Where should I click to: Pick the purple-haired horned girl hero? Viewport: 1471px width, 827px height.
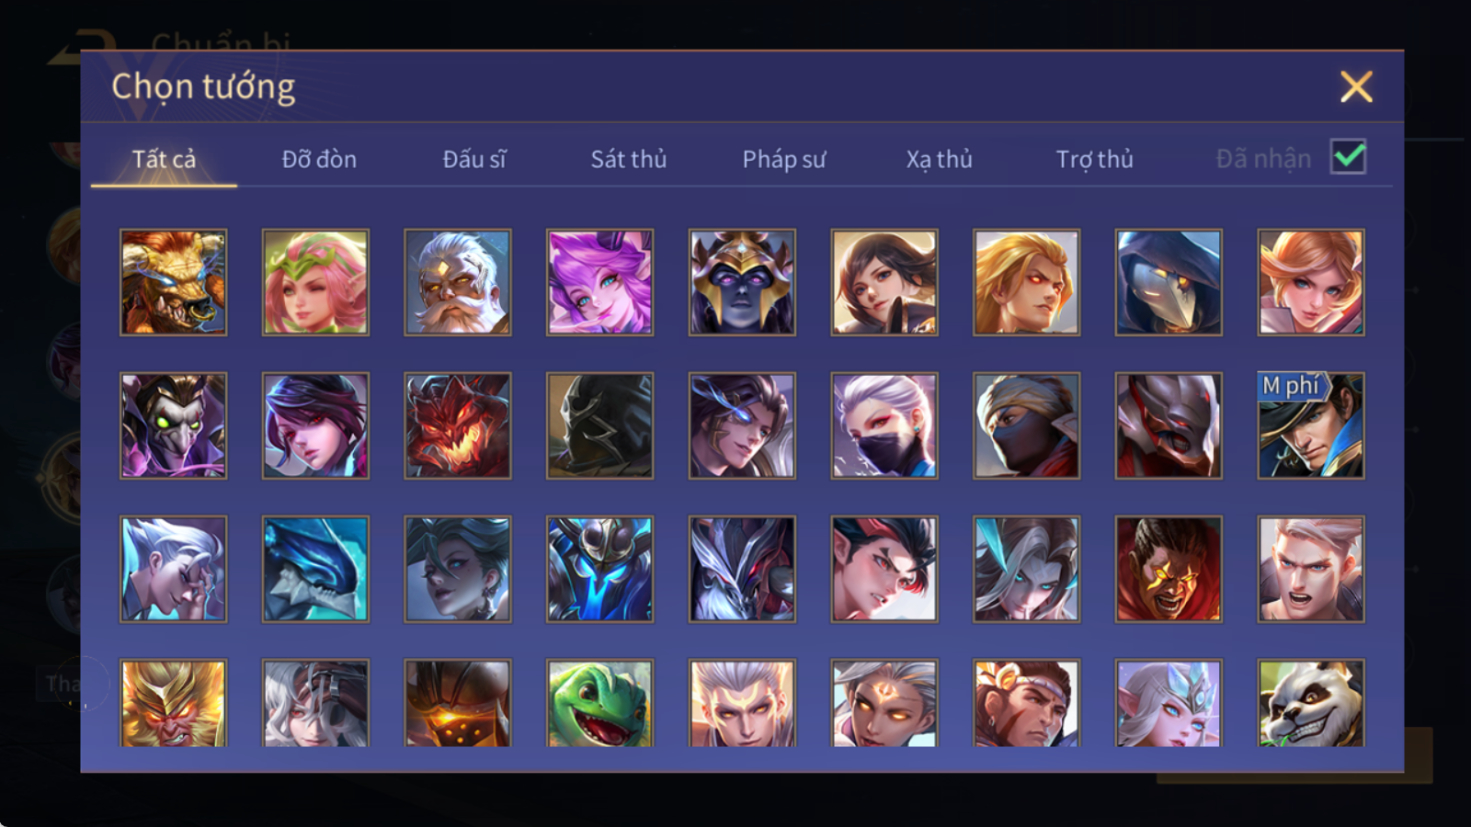600,282
